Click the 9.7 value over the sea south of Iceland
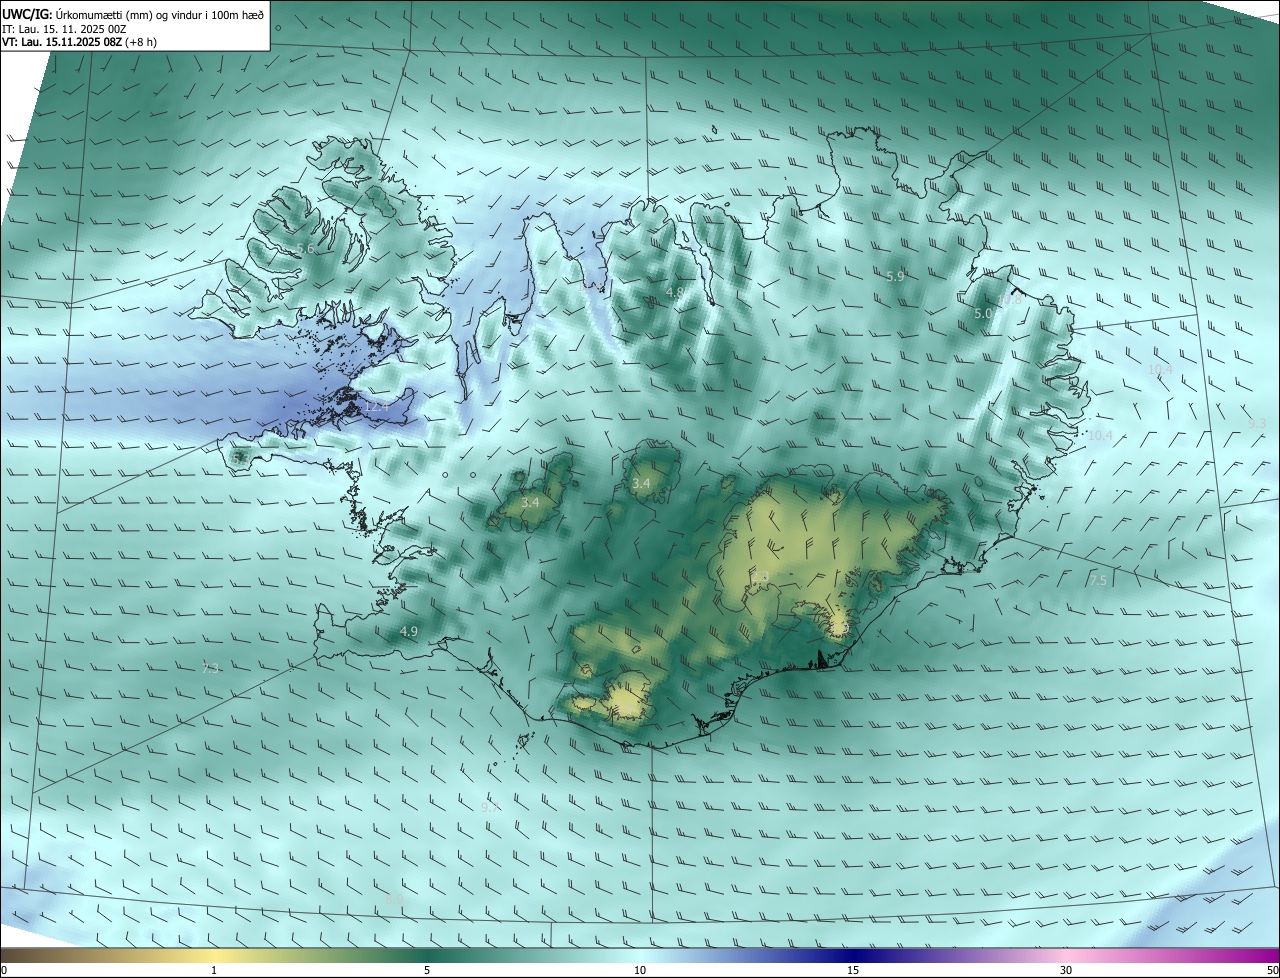1280x978 pixels. tap(489, 807)
